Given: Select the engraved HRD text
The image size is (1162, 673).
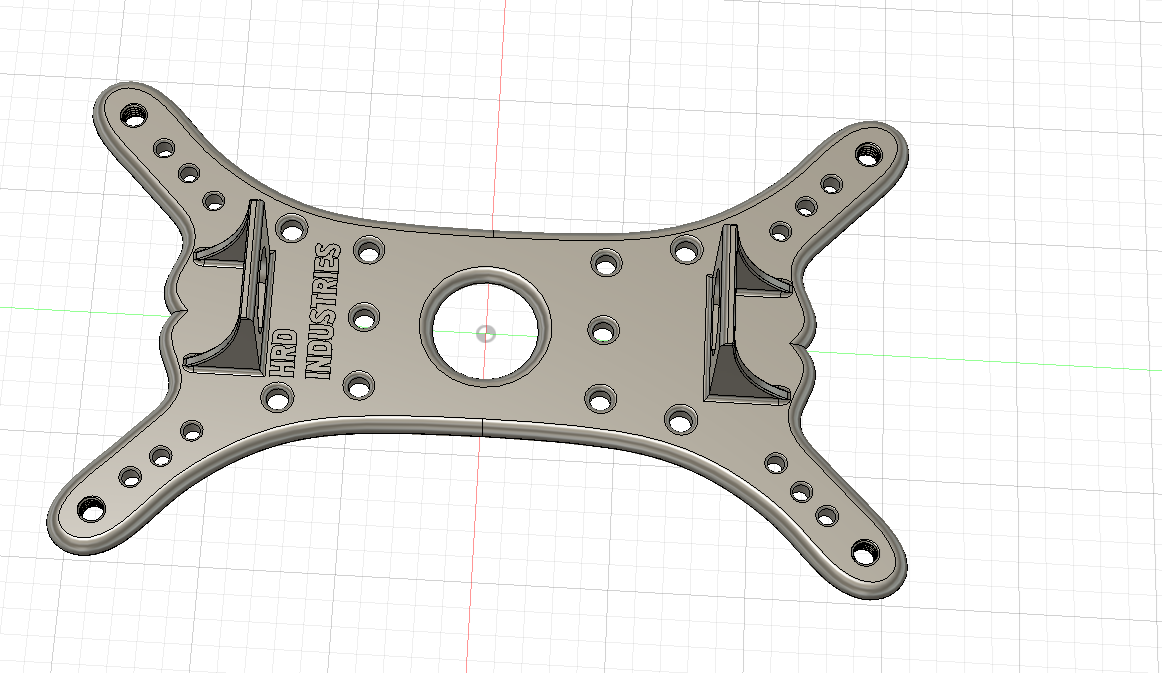Looking at the screenshot, I should click(283, 354).
